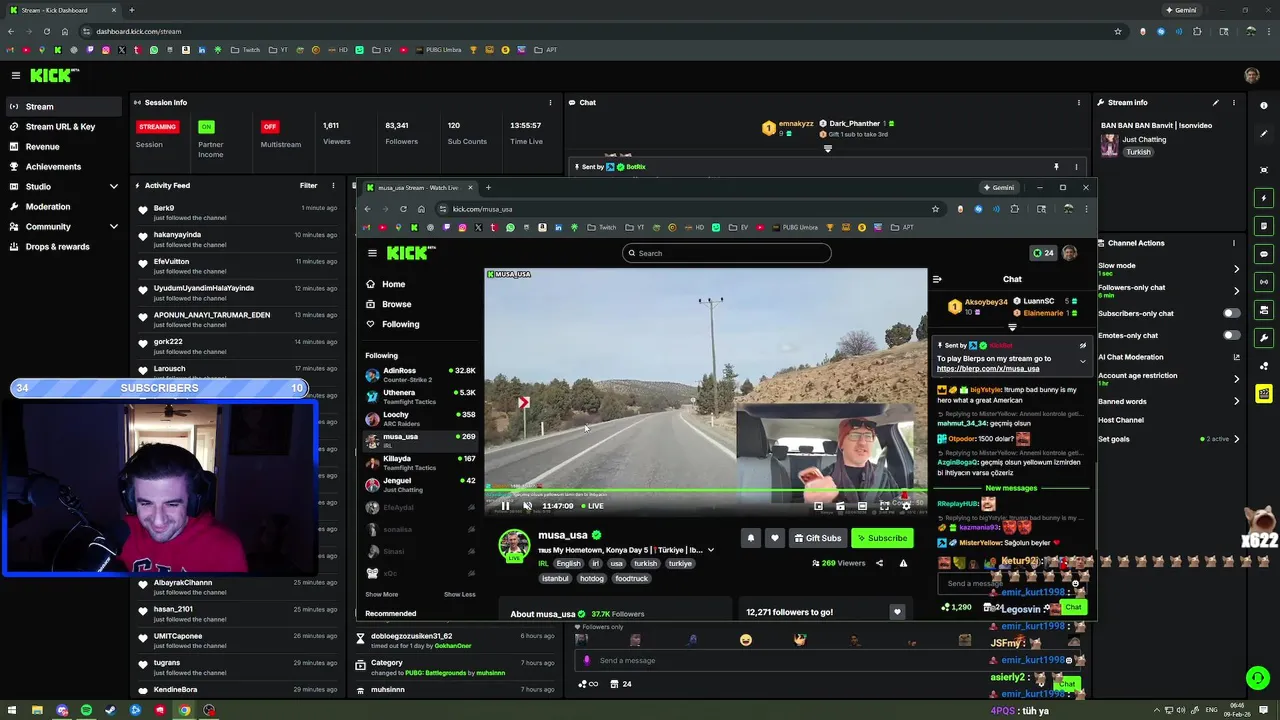
Task: Expand Followers-only chat settings
Action: click(x=1236, y=291)
